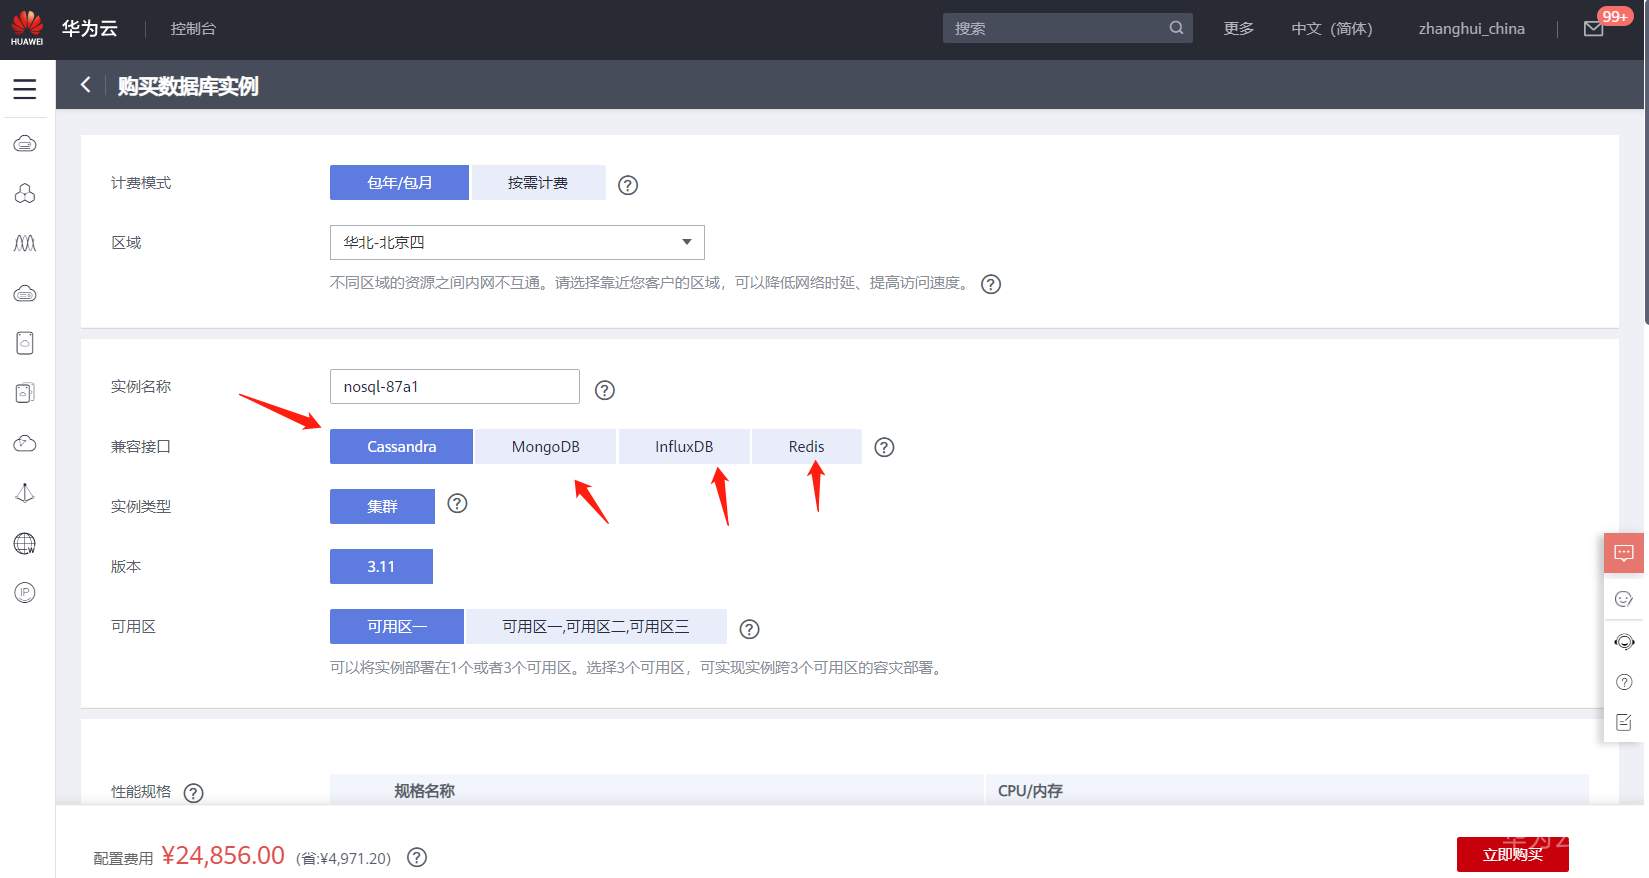This screenshot has height=878, width=1649.
Task: Click help icon next to billing mode
Action: pos(628,185)
